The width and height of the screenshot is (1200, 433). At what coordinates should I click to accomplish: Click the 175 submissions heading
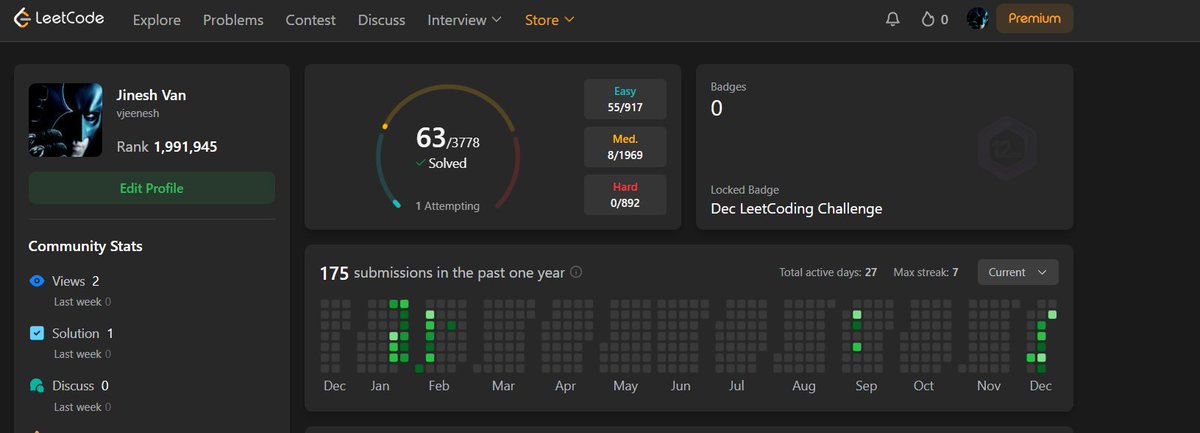442,272
